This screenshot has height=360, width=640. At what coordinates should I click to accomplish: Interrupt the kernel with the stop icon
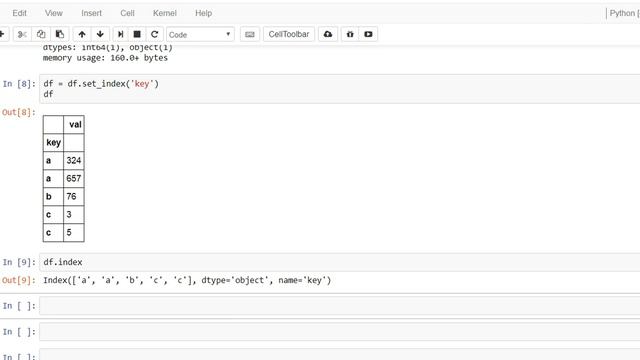coord(137,34)
